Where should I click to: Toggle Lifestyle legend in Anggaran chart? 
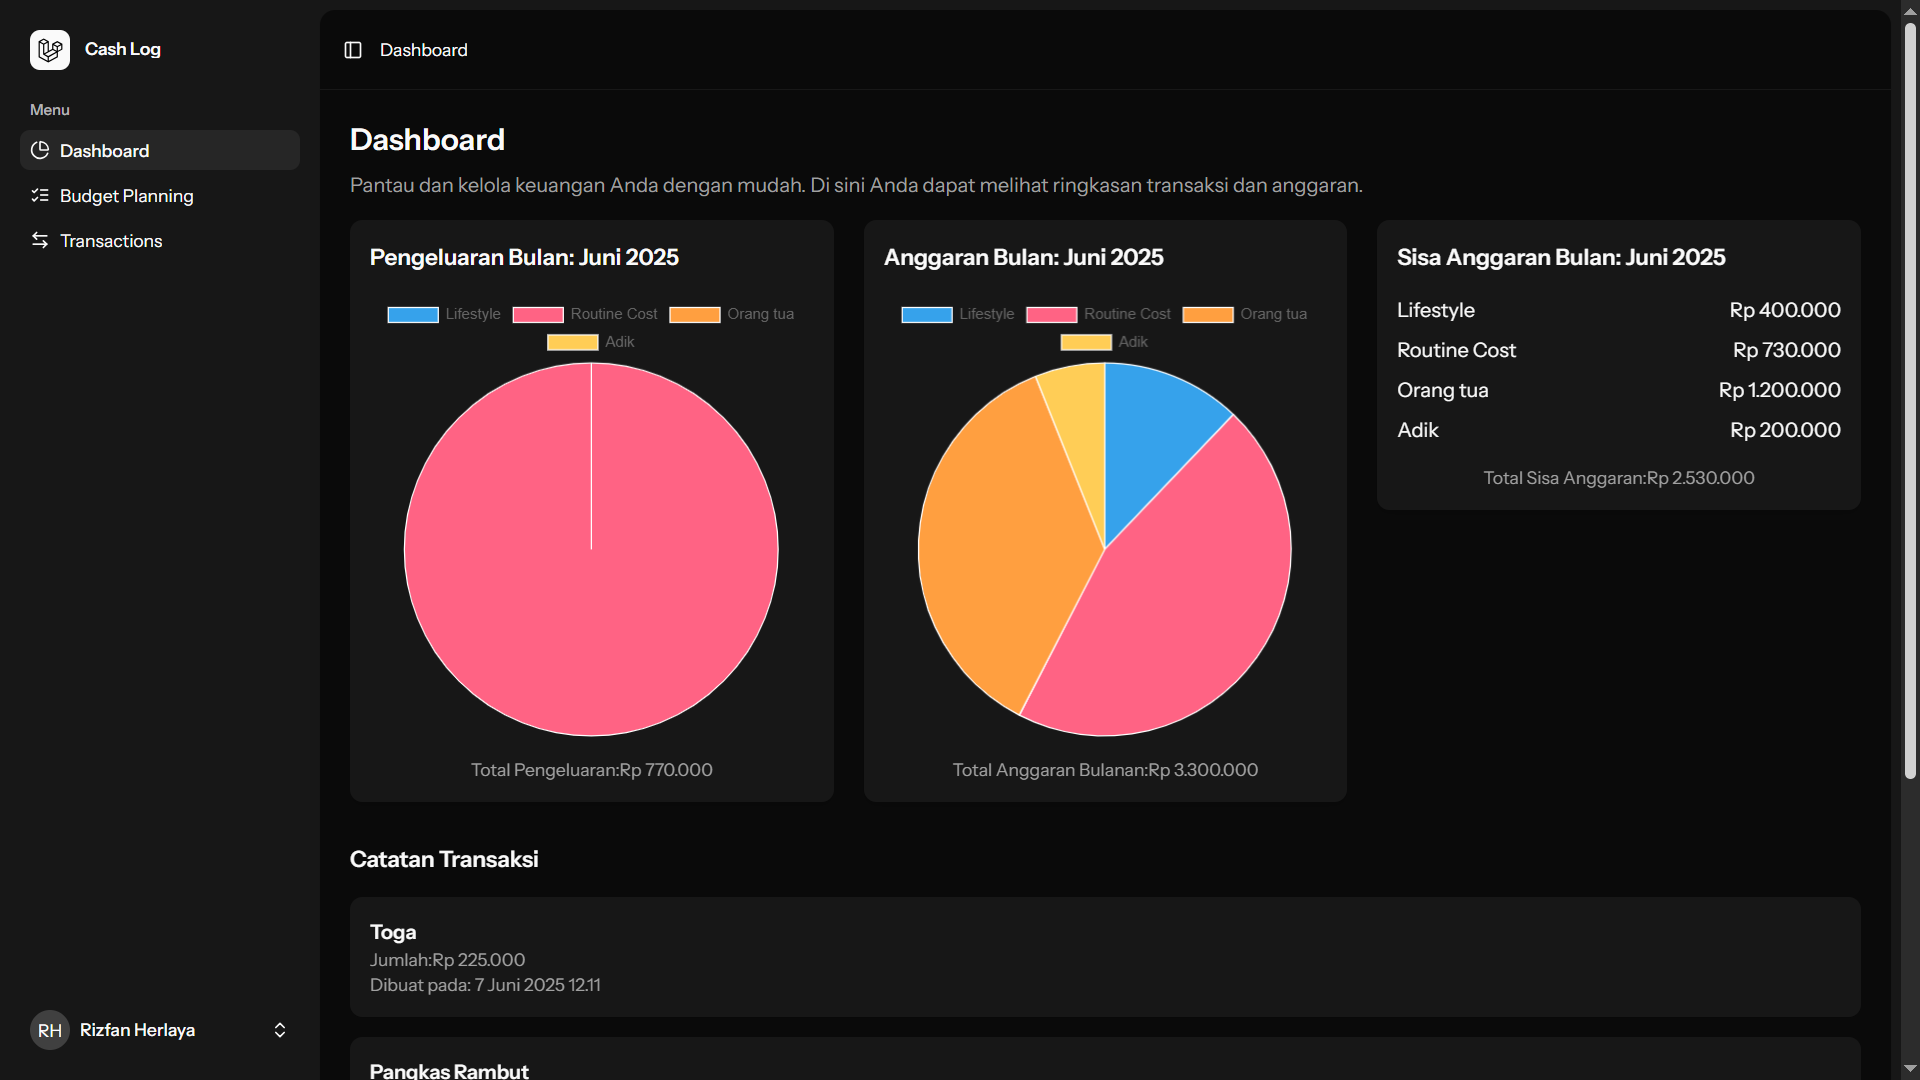pos(958,314)
